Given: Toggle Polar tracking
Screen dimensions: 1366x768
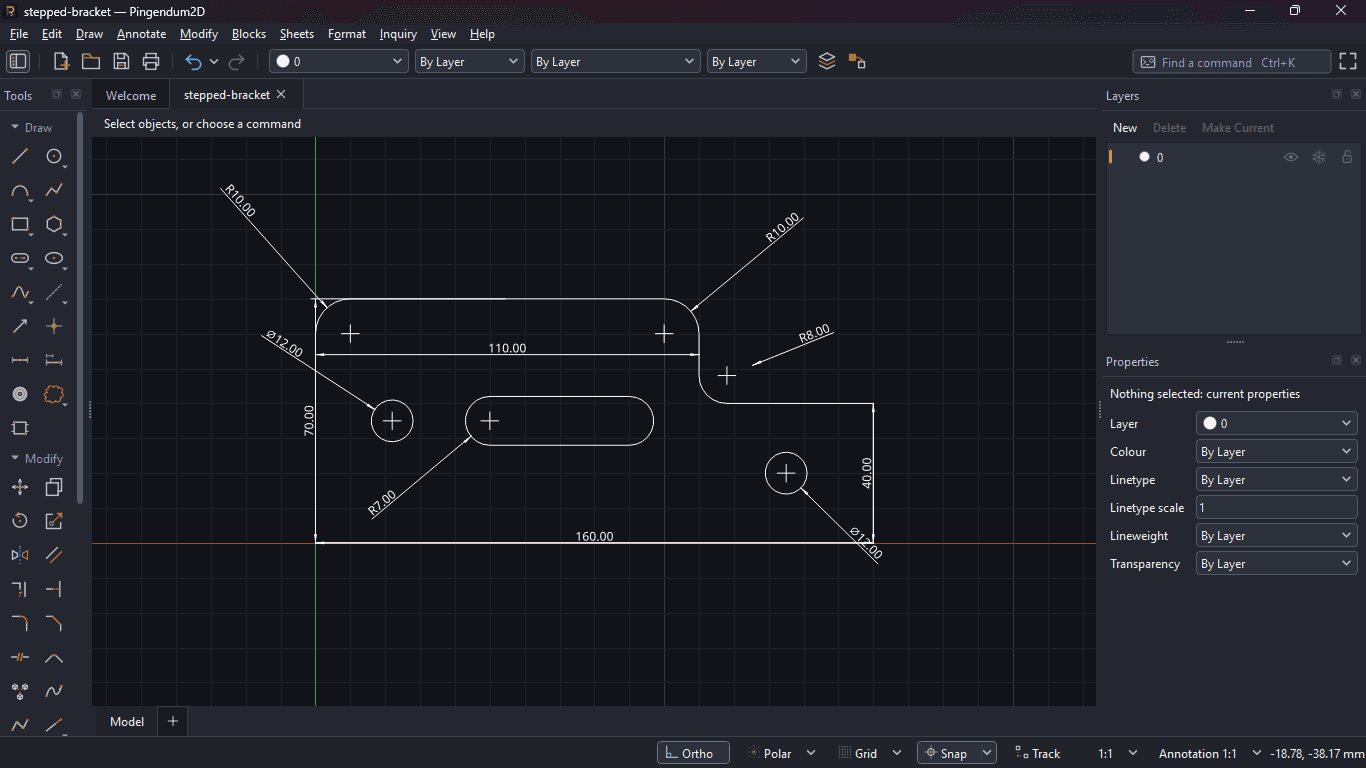Looking at the screenshot, I should 770,753.
